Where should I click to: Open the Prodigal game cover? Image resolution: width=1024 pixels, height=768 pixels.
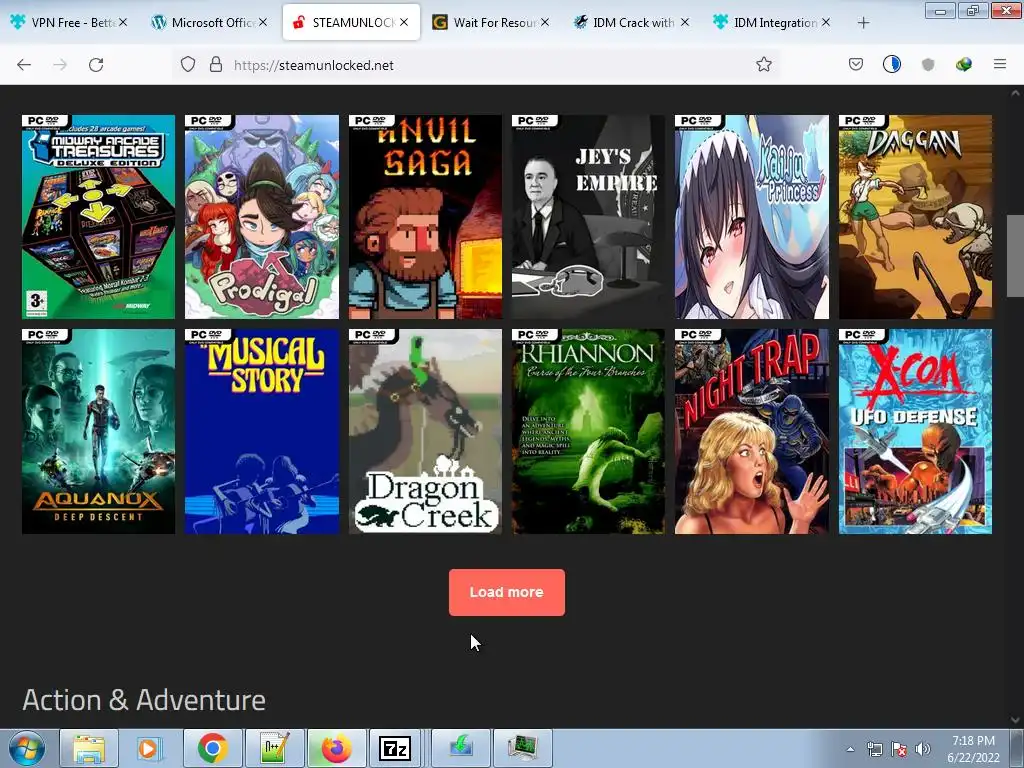262,217
